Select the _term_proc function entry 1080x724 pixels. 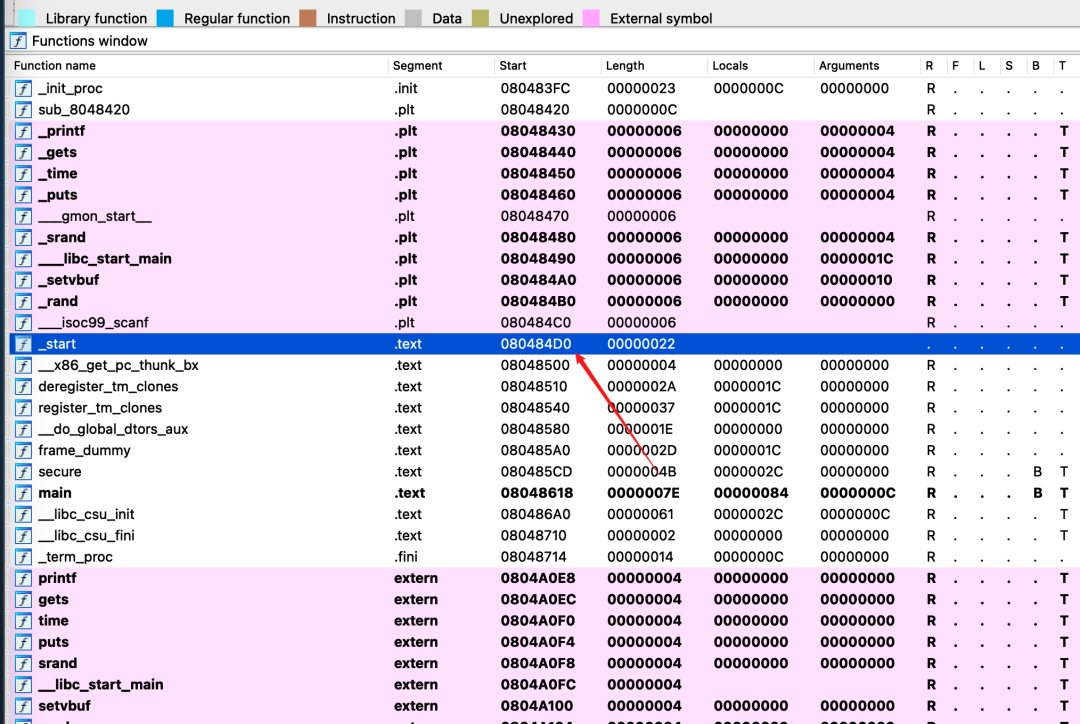[x=75, y=557]
